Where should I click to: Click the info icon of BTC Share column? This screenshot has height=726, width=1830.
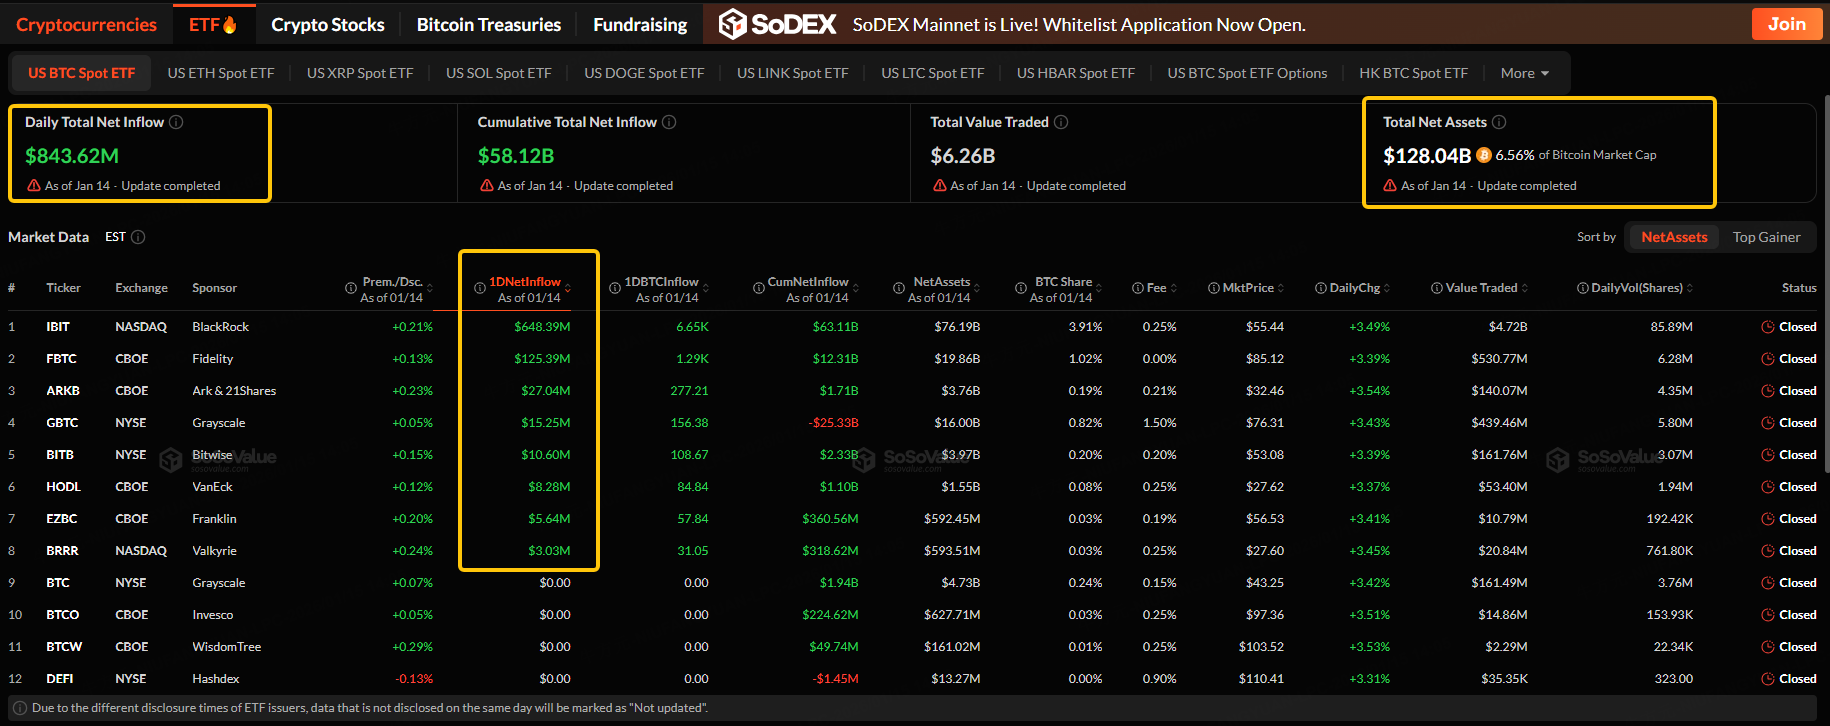coord(1021,288)
